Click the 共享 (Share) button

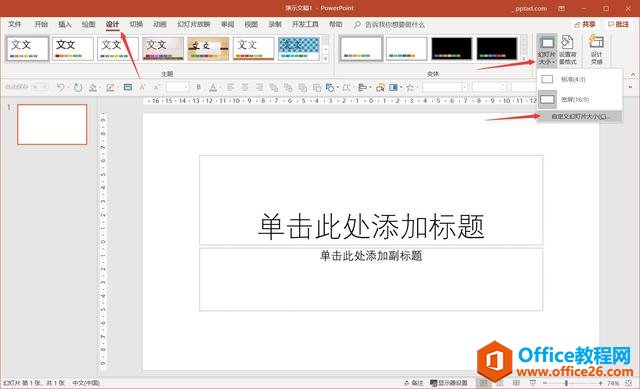584,24
